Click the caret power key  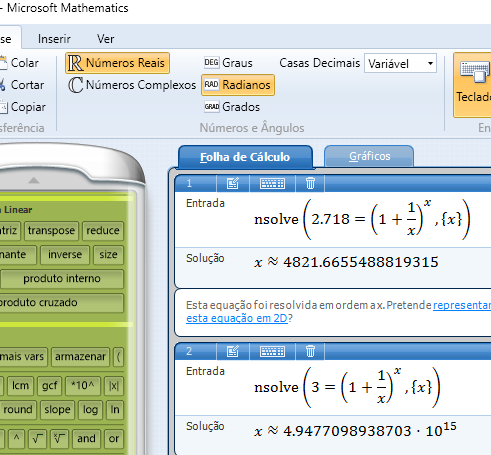coord(16,438)
